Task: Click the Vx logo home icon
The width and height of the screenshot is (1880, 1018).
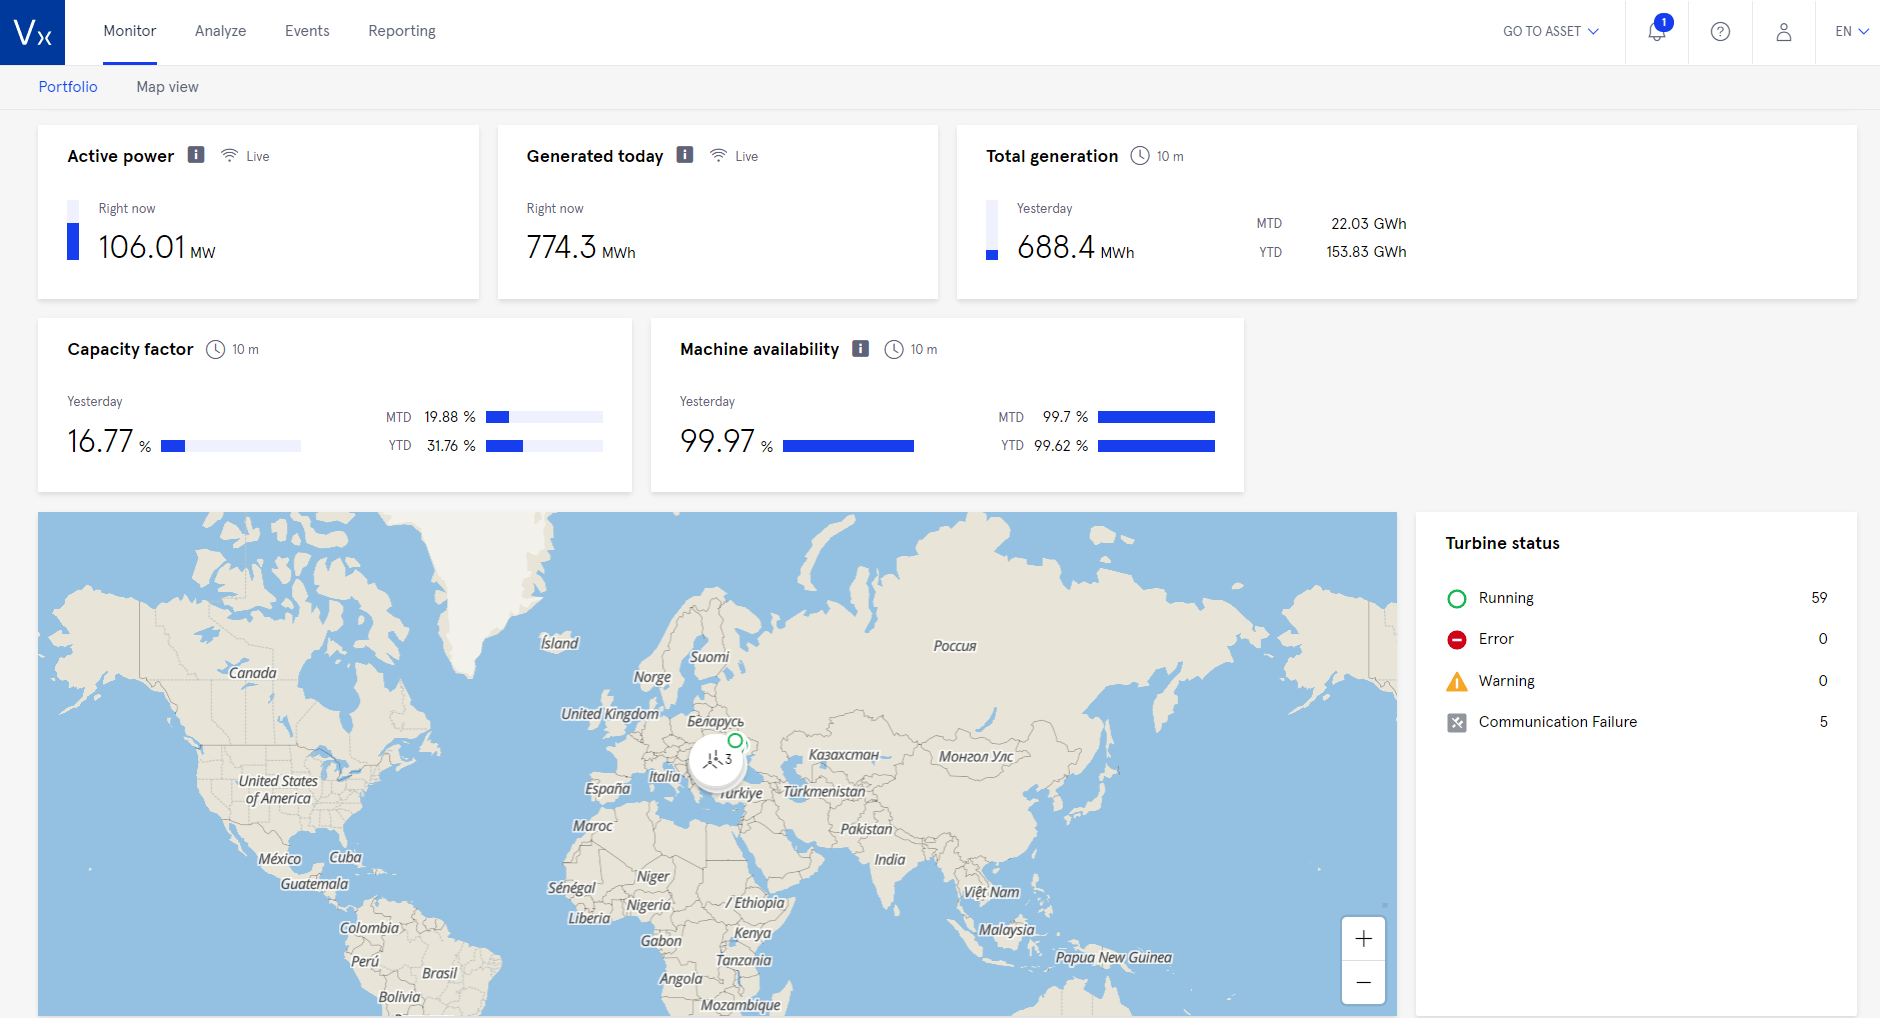Action: 32,32
